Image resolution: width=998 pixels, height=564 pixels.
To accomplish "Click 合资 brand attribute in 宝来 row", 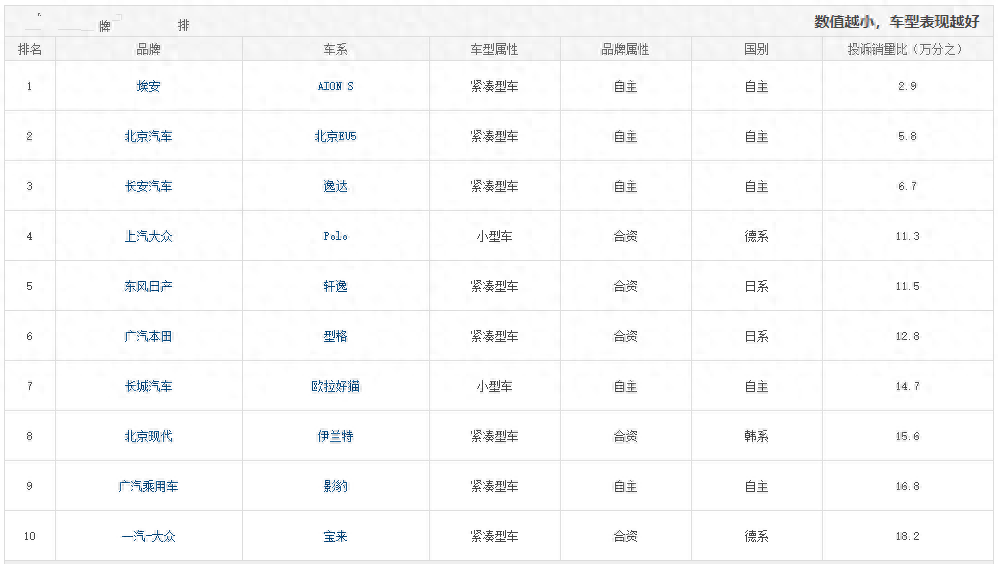I will click(626, 537).
